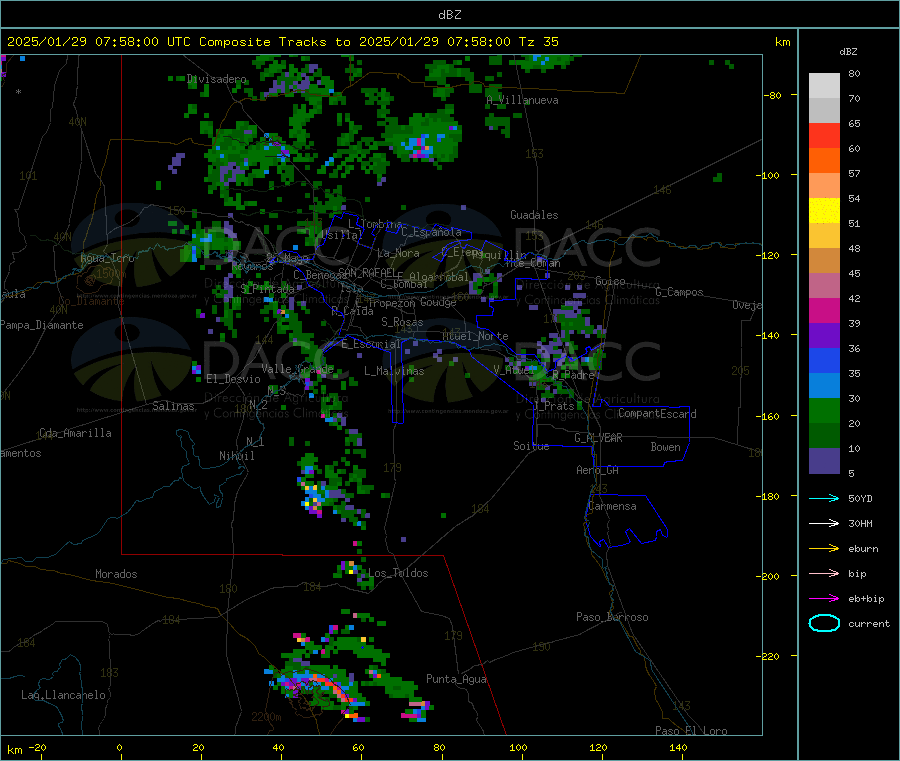Select the orange 57-60 dBZ color band

(x=824, y=161)
